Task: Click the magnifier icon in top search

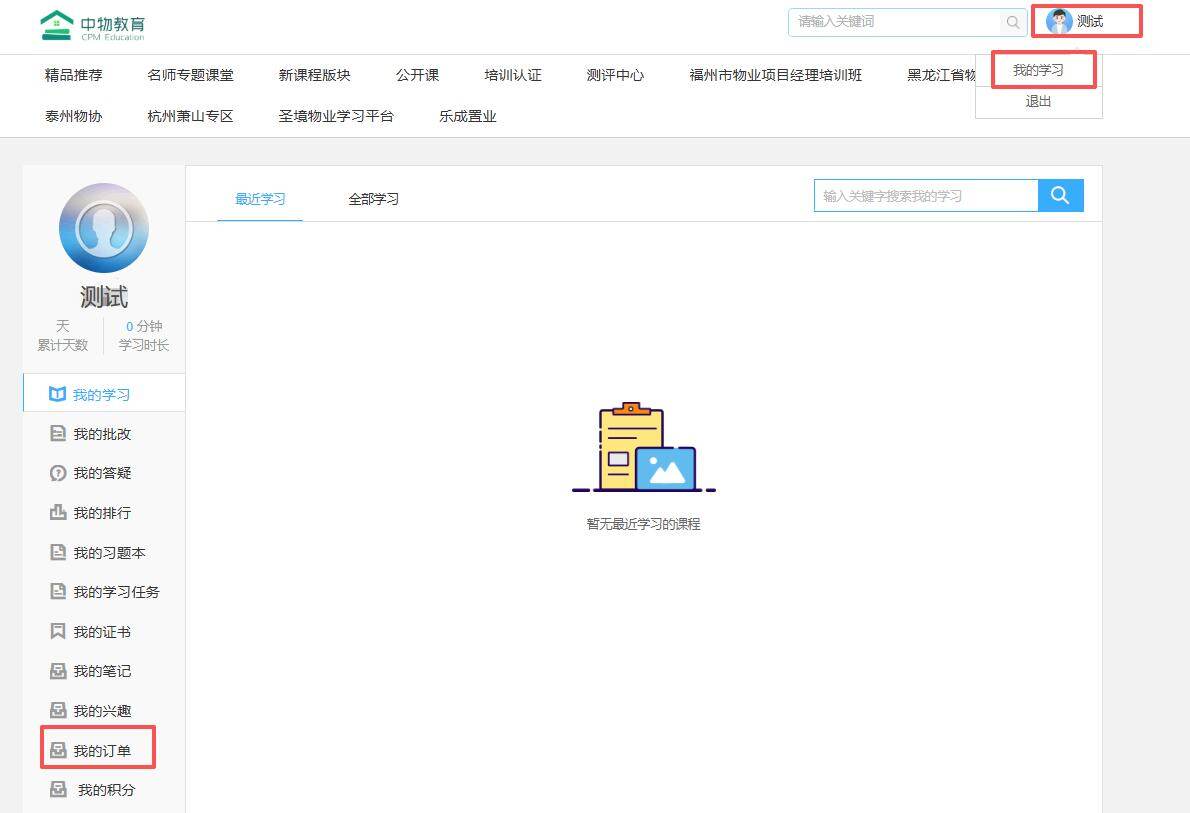Action: (x=1013, y=22)
